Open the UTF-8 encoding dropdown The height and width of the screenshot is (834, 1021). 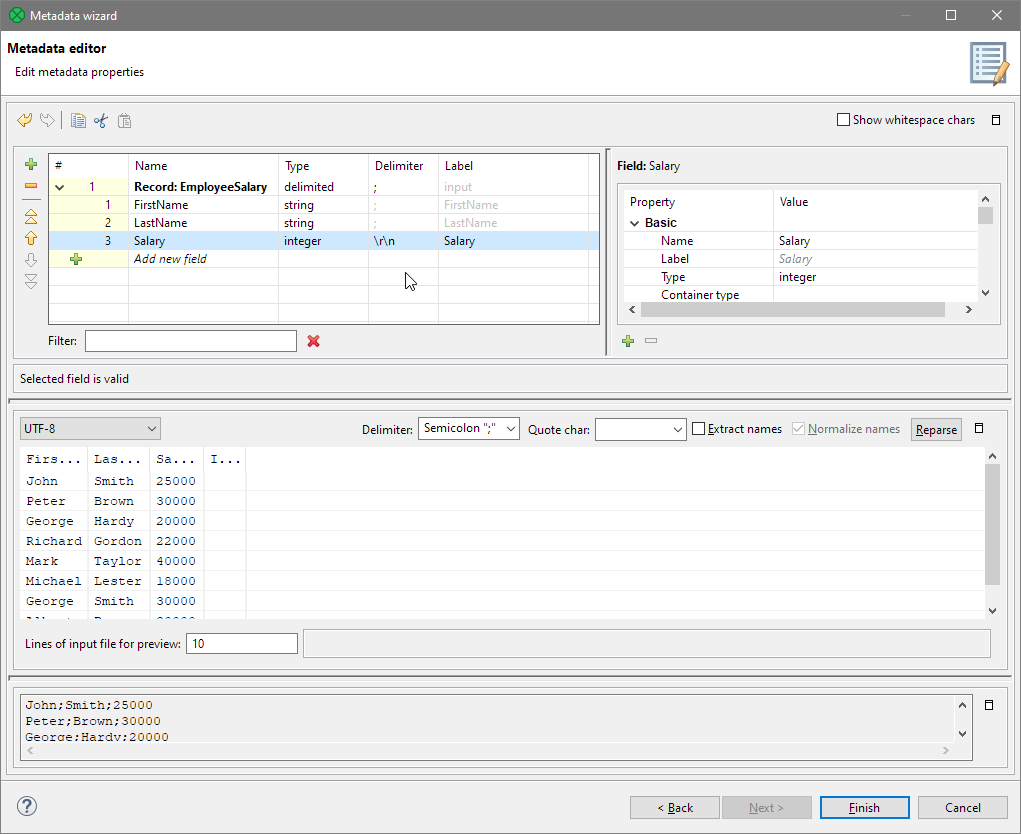[x=90, y=429]
